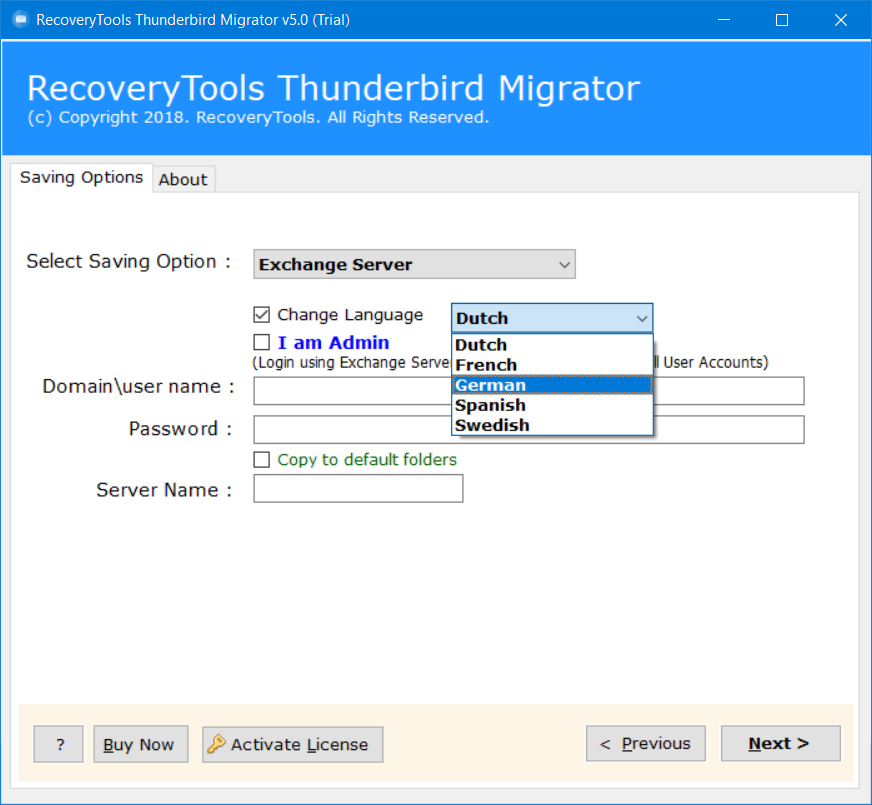
Task: Click the key icon on Activate License
Action: (x=216, y=743)
